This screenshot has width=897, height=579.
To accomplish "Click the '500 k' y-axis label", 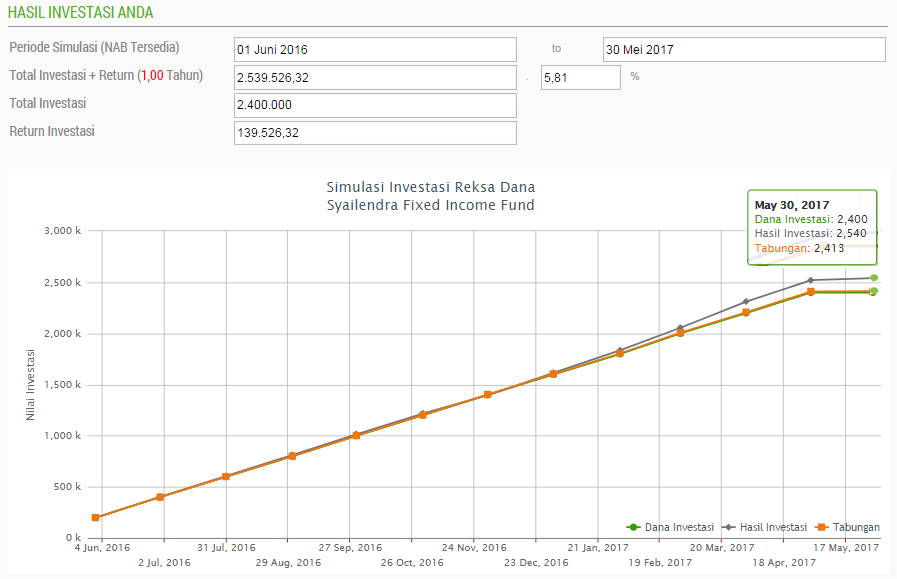I will click(x=67, y=486).
